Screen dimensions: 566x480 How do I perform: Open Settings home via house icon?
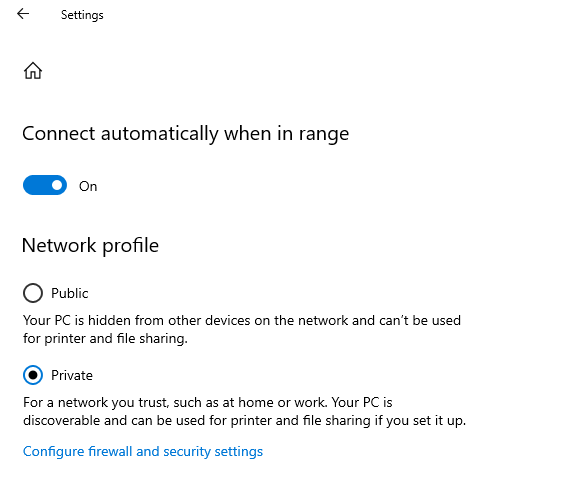(33, 70)
